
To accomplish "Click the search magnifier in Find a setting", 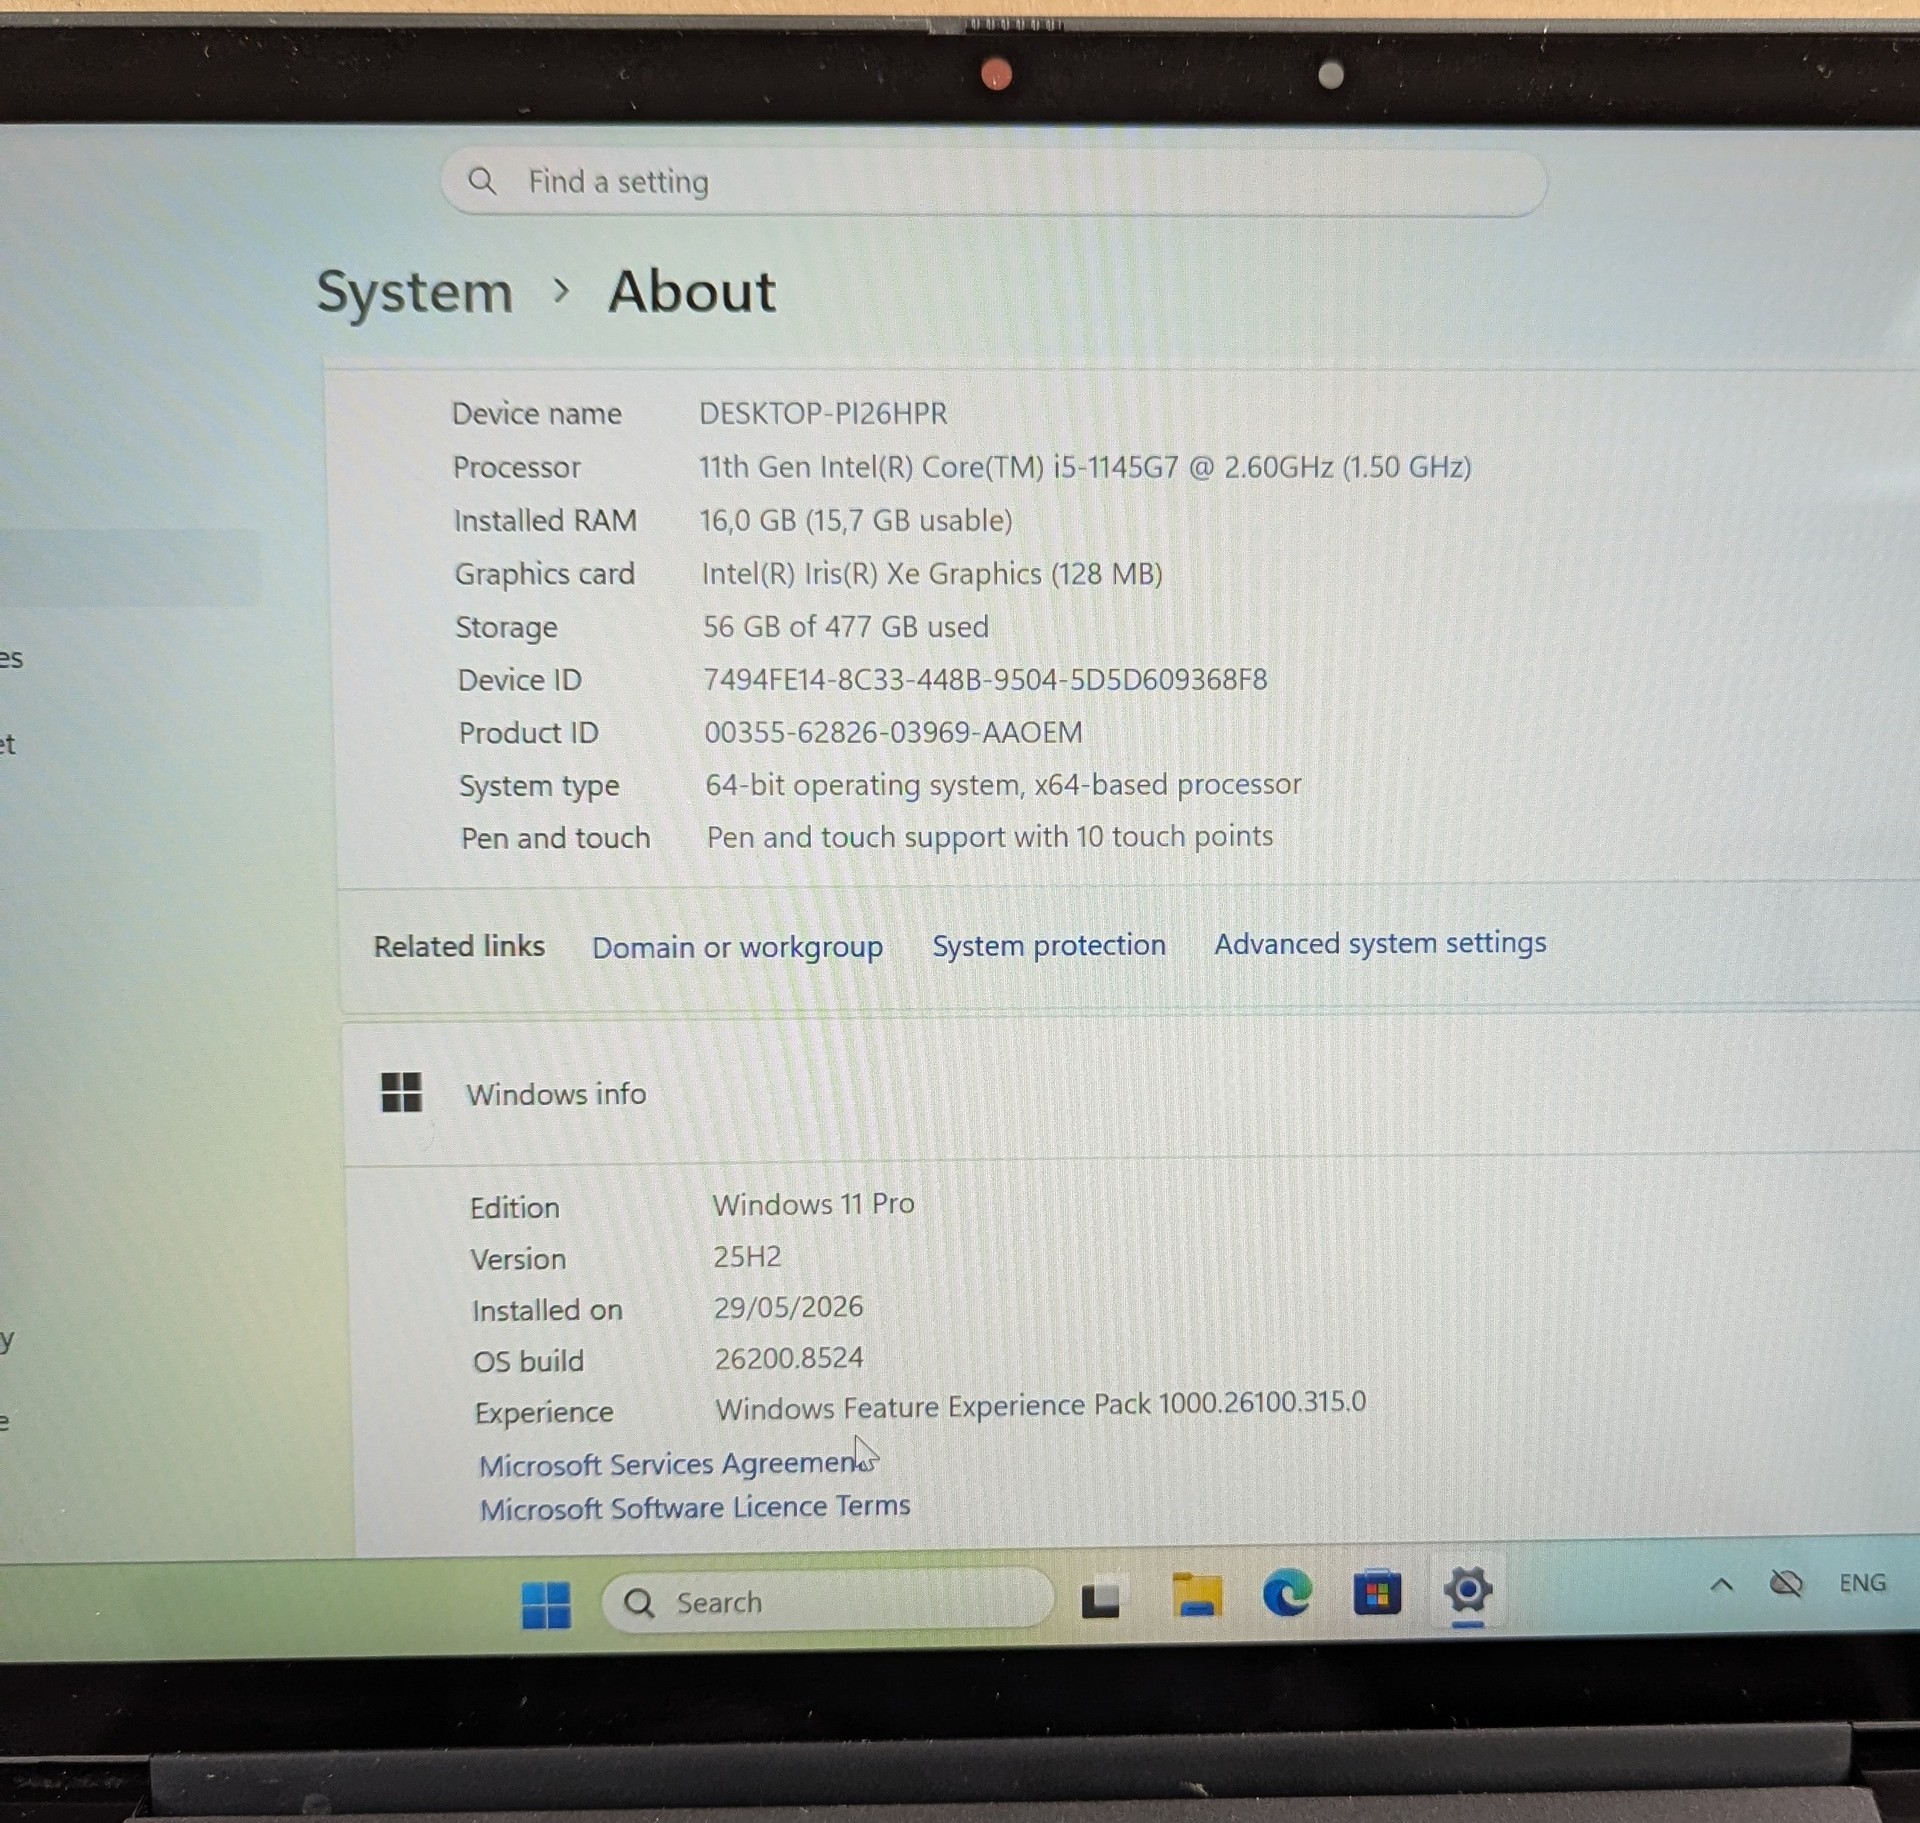I will [x=482, y=181].
